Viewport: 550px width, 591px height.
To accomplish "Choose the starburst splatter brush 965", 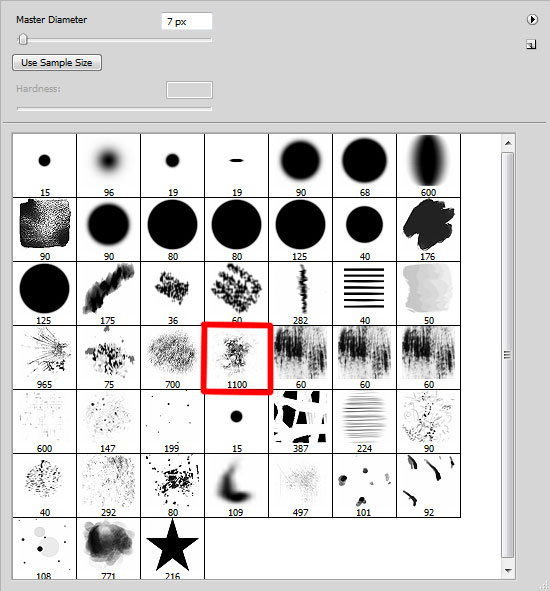I will [44, 358].
